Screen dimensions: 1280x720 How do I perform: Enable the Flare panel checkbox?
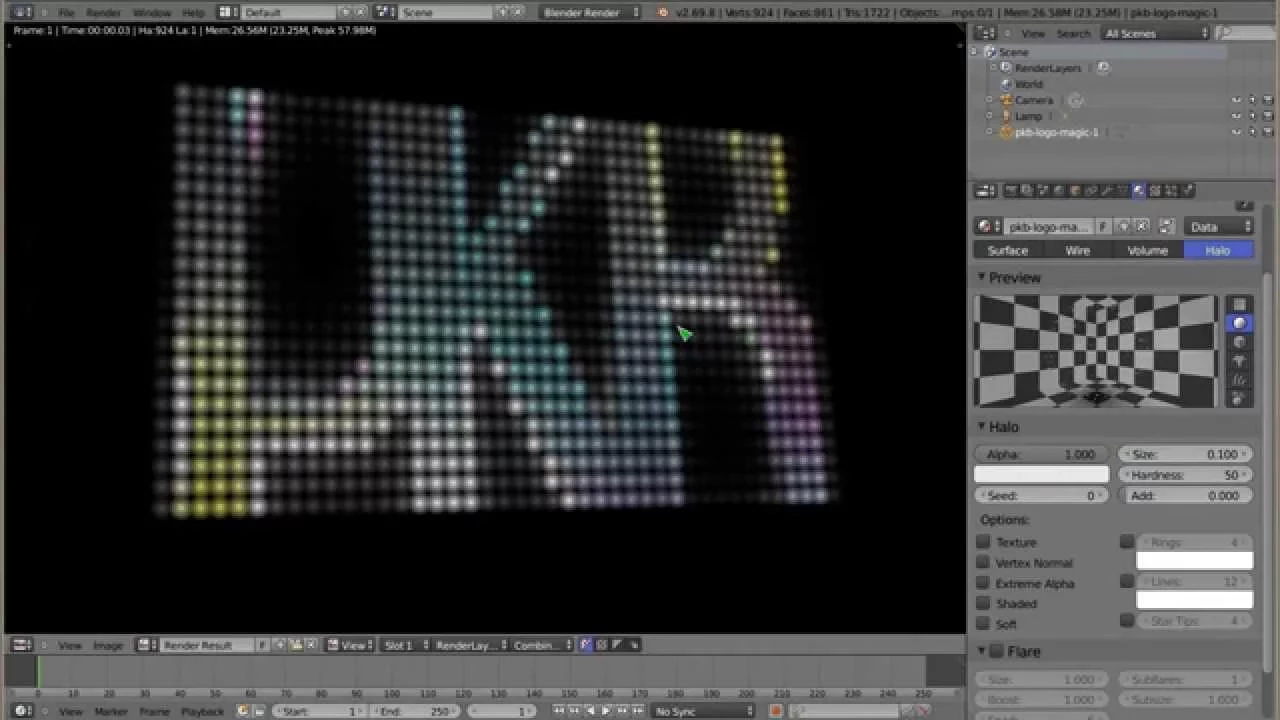[x=996, y=651]
